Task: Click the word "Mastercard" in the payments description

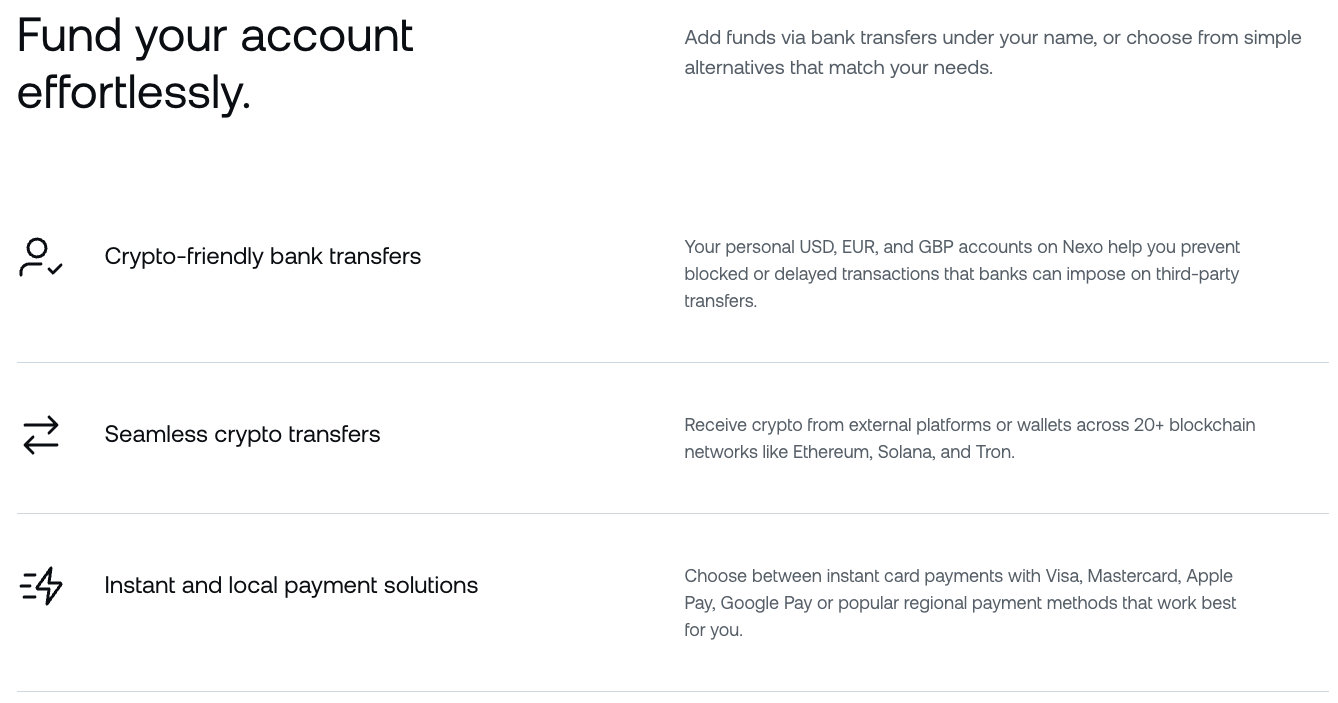Action: click(1133, 576)
